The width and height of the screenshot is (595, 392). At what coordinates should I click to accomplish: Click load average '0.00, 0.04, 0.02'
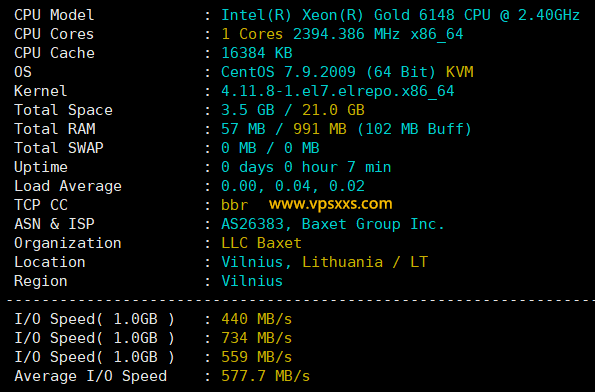tap(293, 186)
